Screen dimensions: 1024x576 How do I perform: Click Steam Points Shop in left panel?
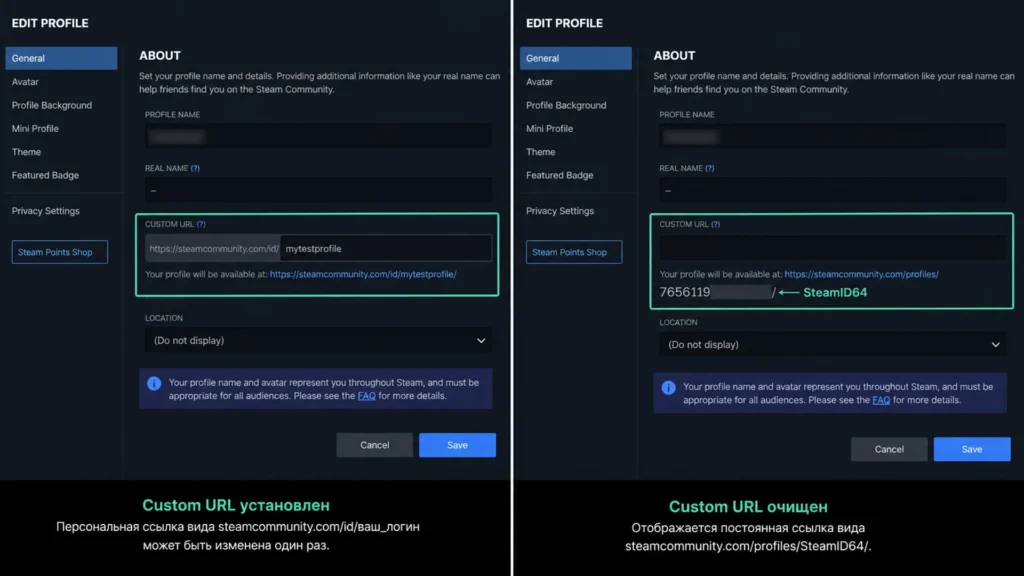click(59, 252)
